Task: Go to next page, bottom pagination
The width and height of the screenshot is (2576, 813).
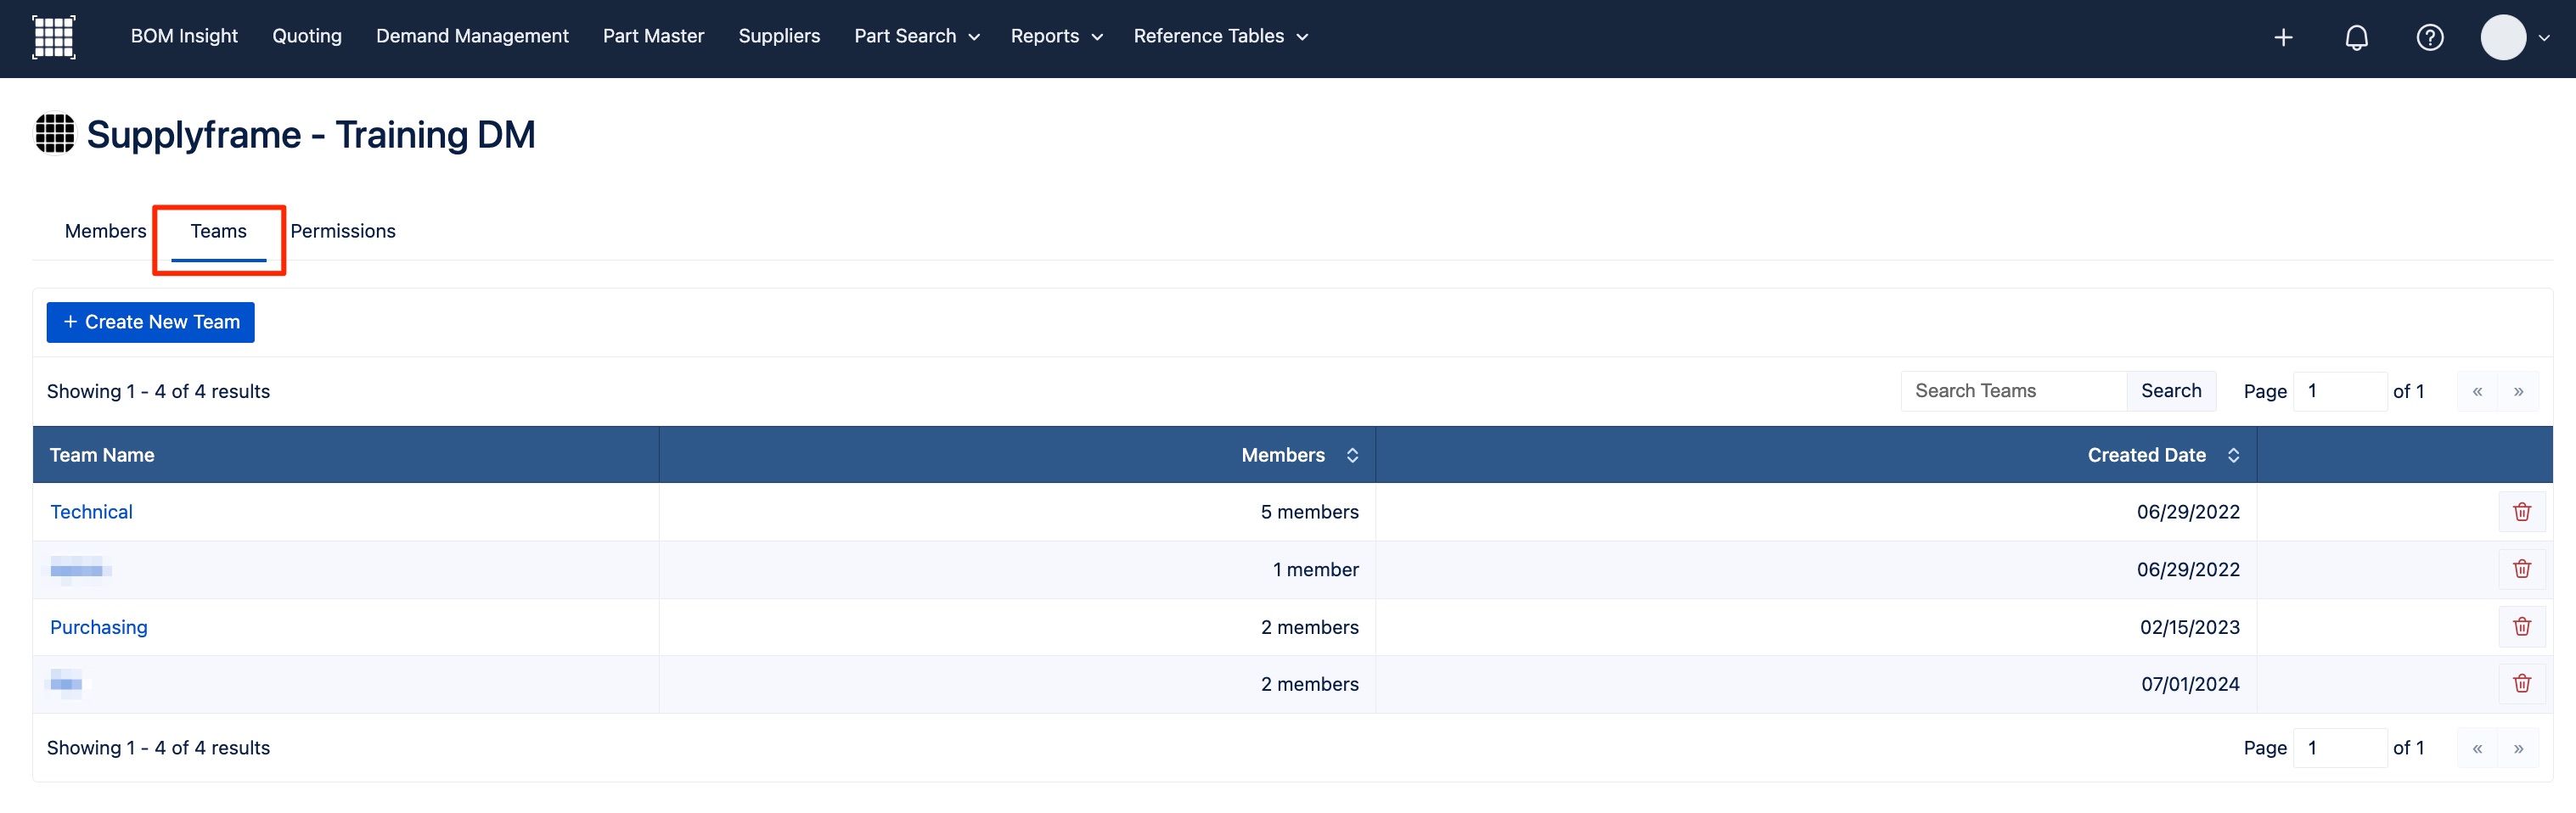Action: (2518, 748)
